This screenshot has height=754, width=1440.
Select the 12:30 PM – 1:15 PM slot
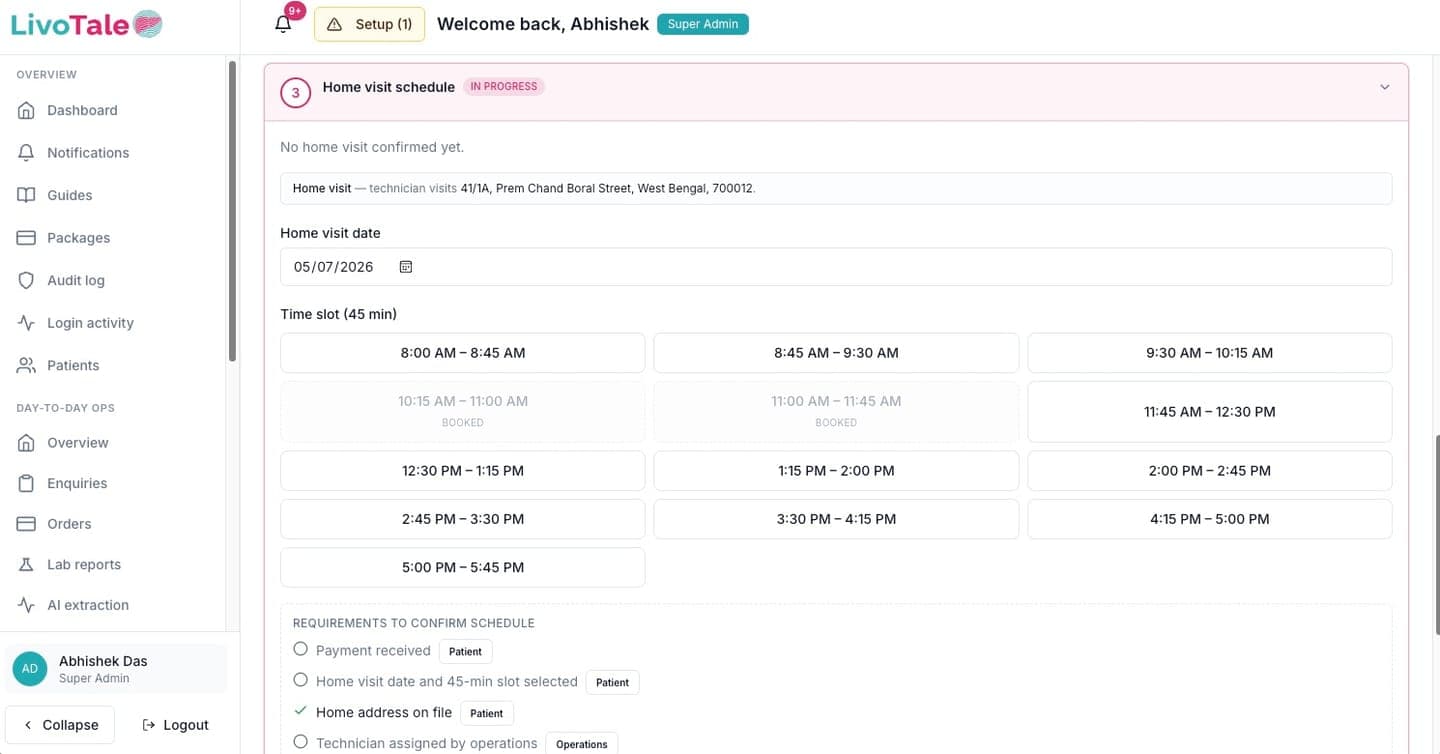463,471
